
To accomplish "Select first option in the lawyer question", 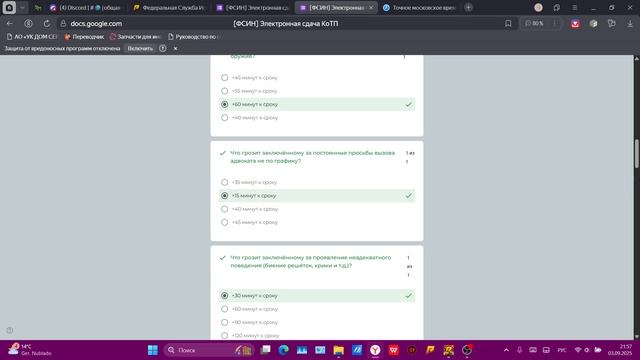I will 224,182.
